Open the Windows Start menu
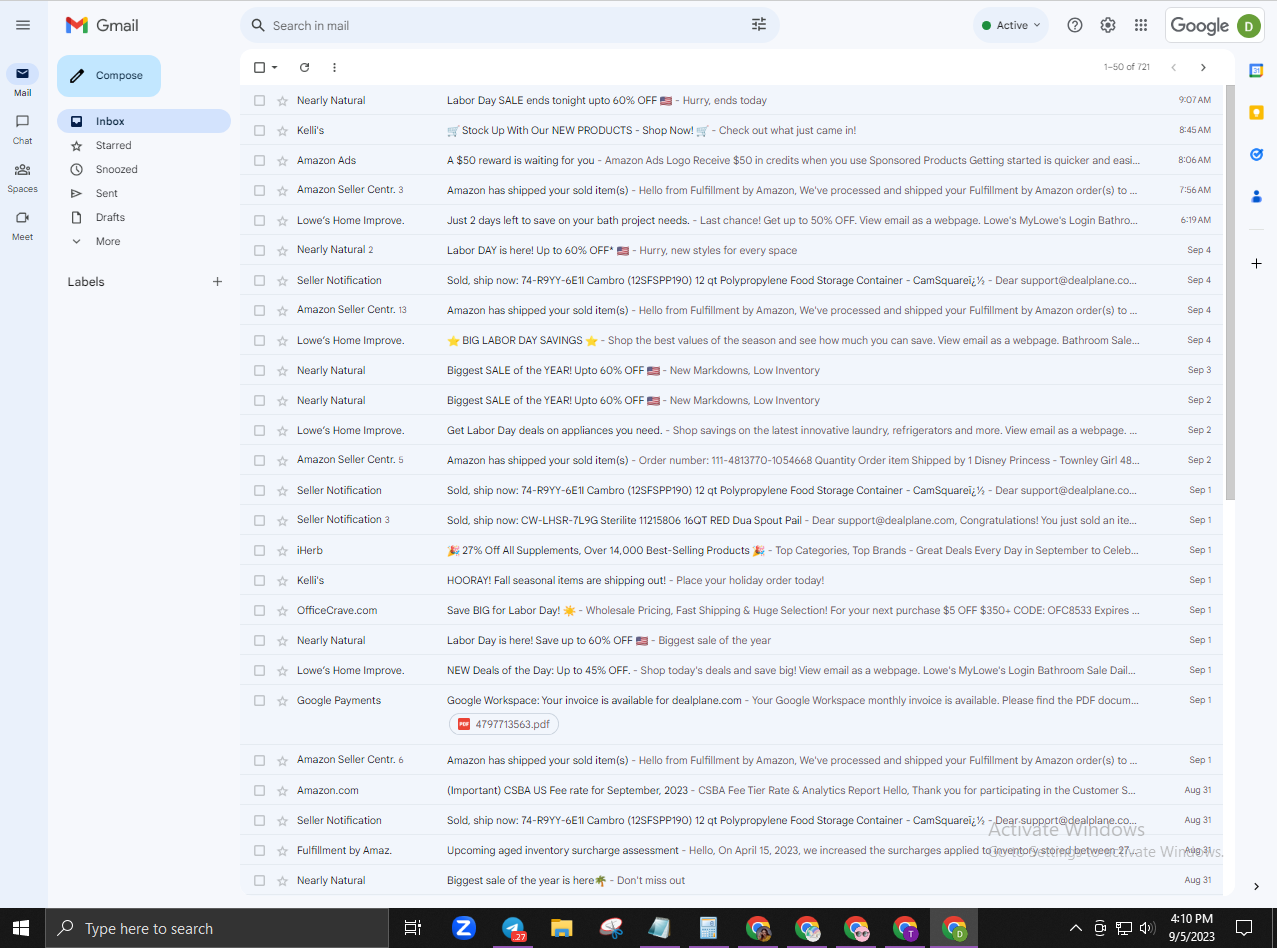Screen dimensions: 1277x948 (x=22, y=928)
